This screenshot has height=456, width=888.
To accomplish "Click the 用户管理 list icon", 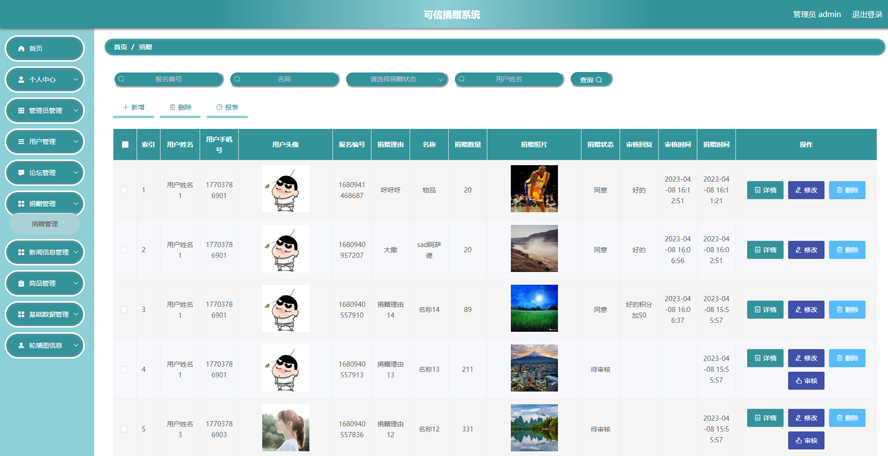I will 22,142.
